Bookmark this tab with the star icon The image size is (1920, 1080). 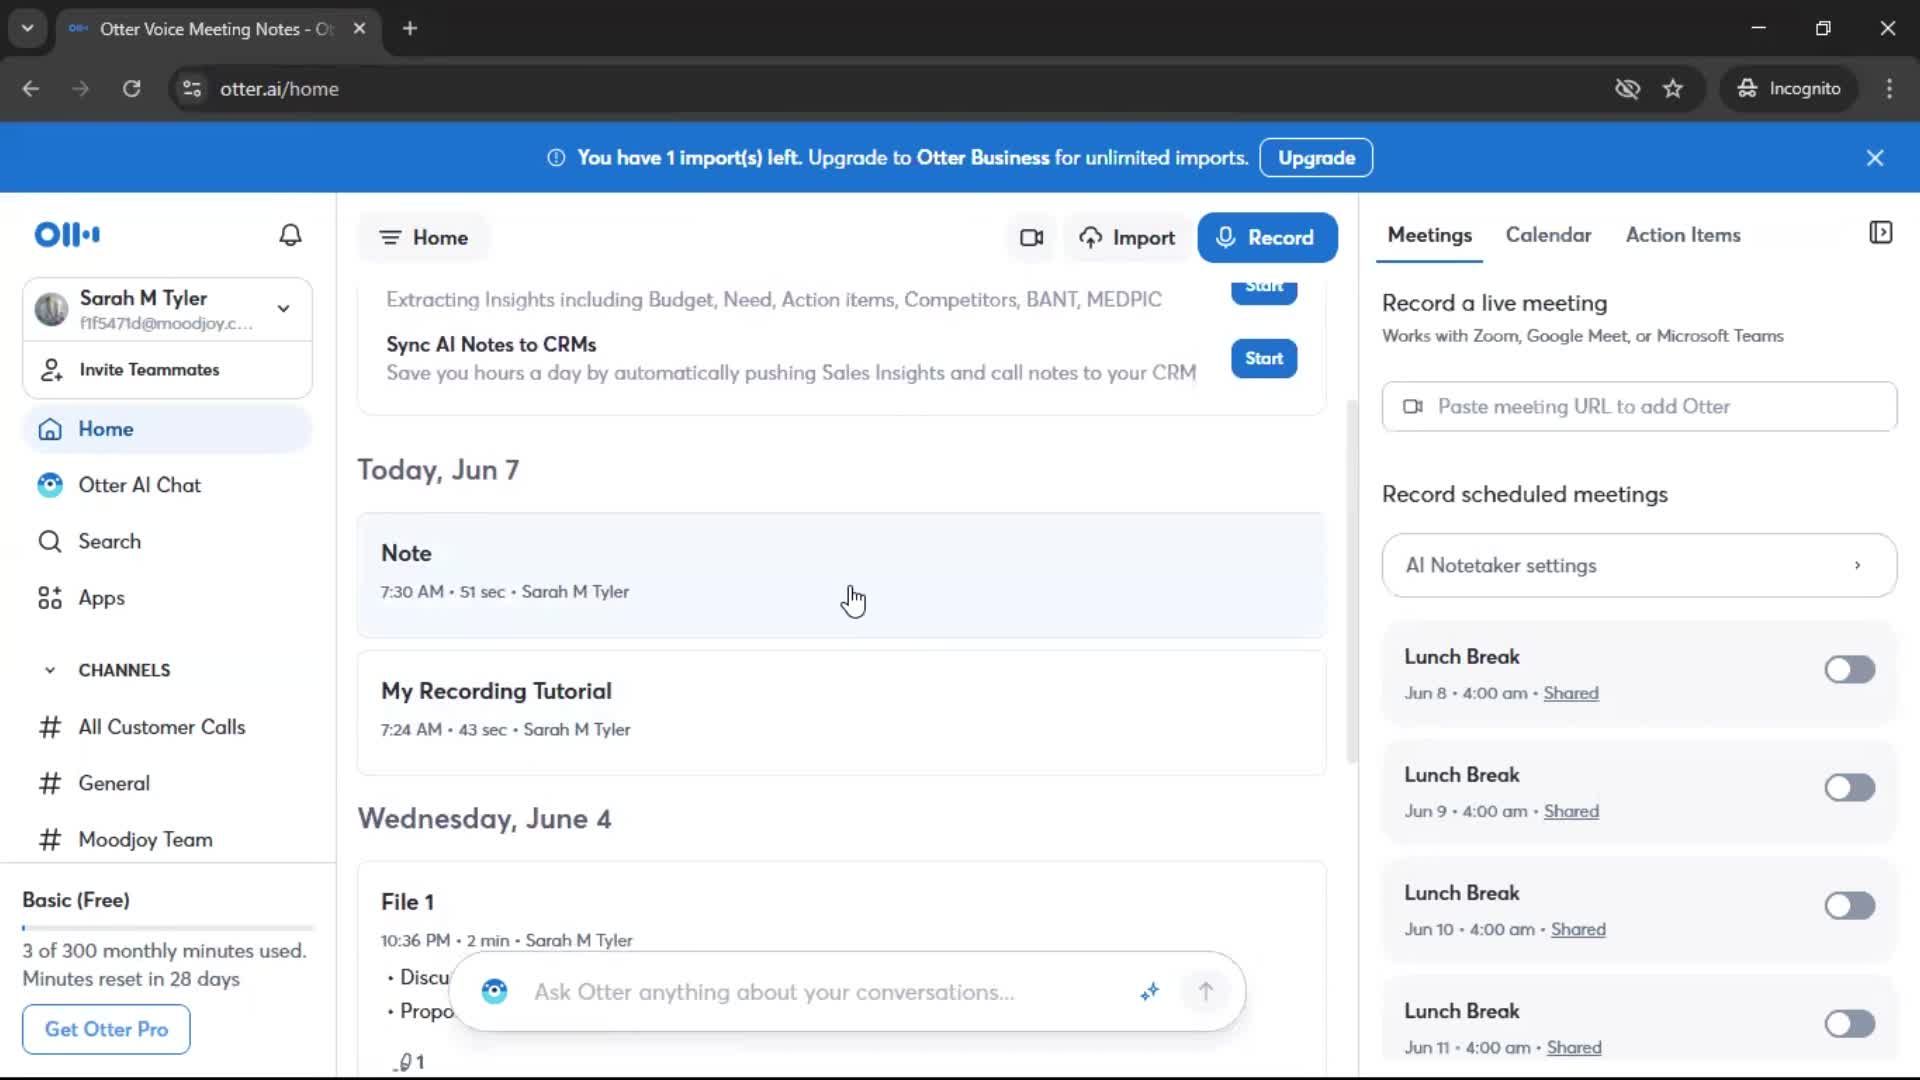[1673, 89]
